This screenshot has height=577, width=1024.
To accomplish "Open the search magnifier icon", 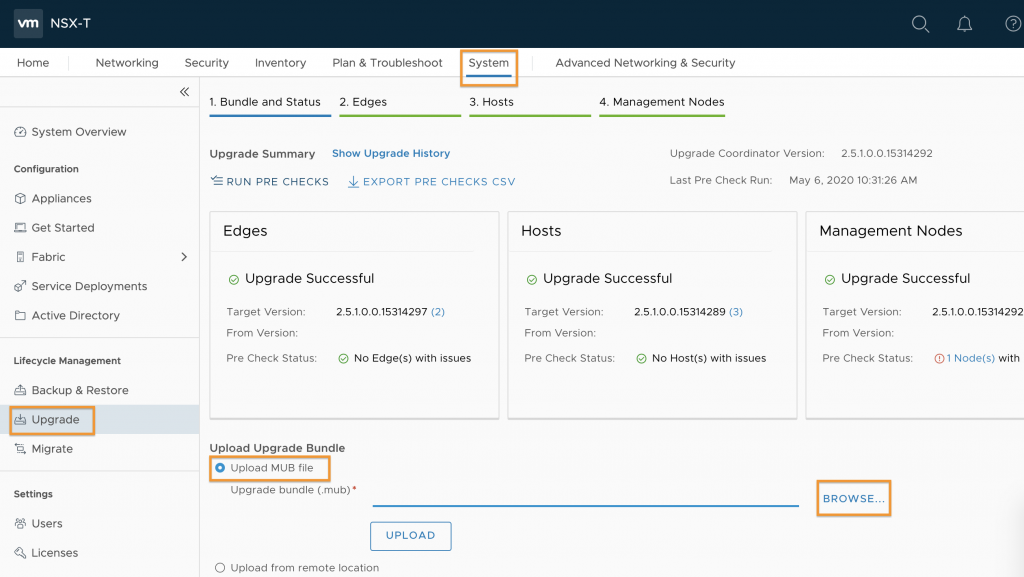I will 920,24.
